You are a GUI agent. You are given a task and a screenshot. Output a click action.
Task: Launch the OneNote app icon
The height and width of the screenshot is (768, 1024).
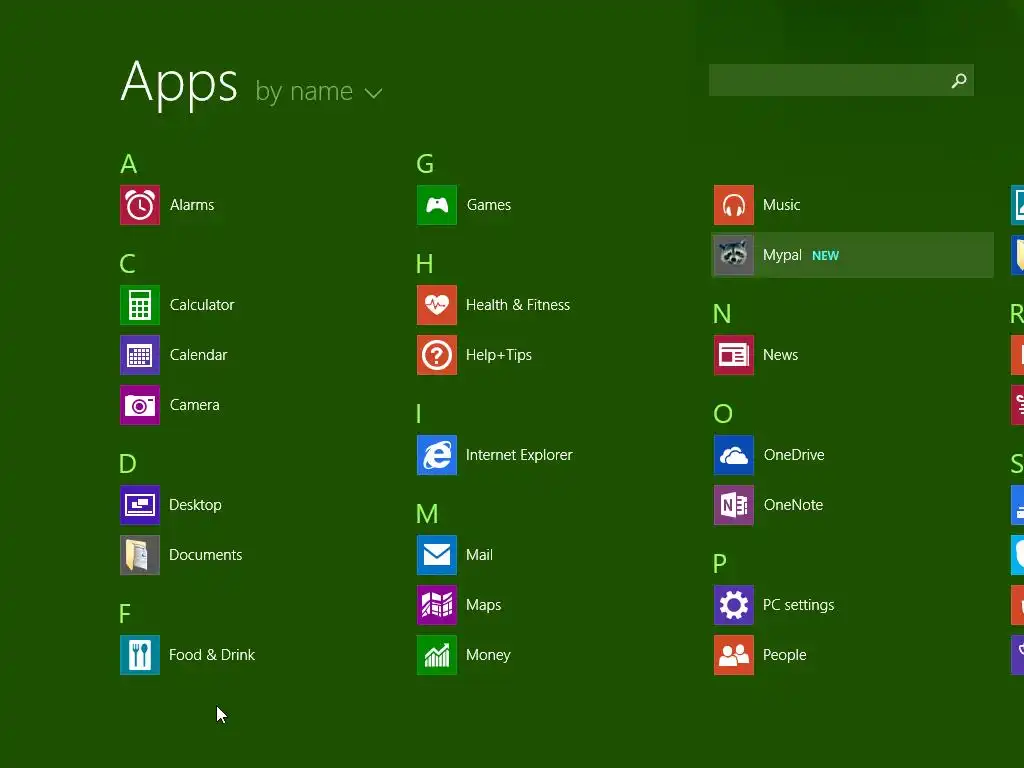pos(734,505)
